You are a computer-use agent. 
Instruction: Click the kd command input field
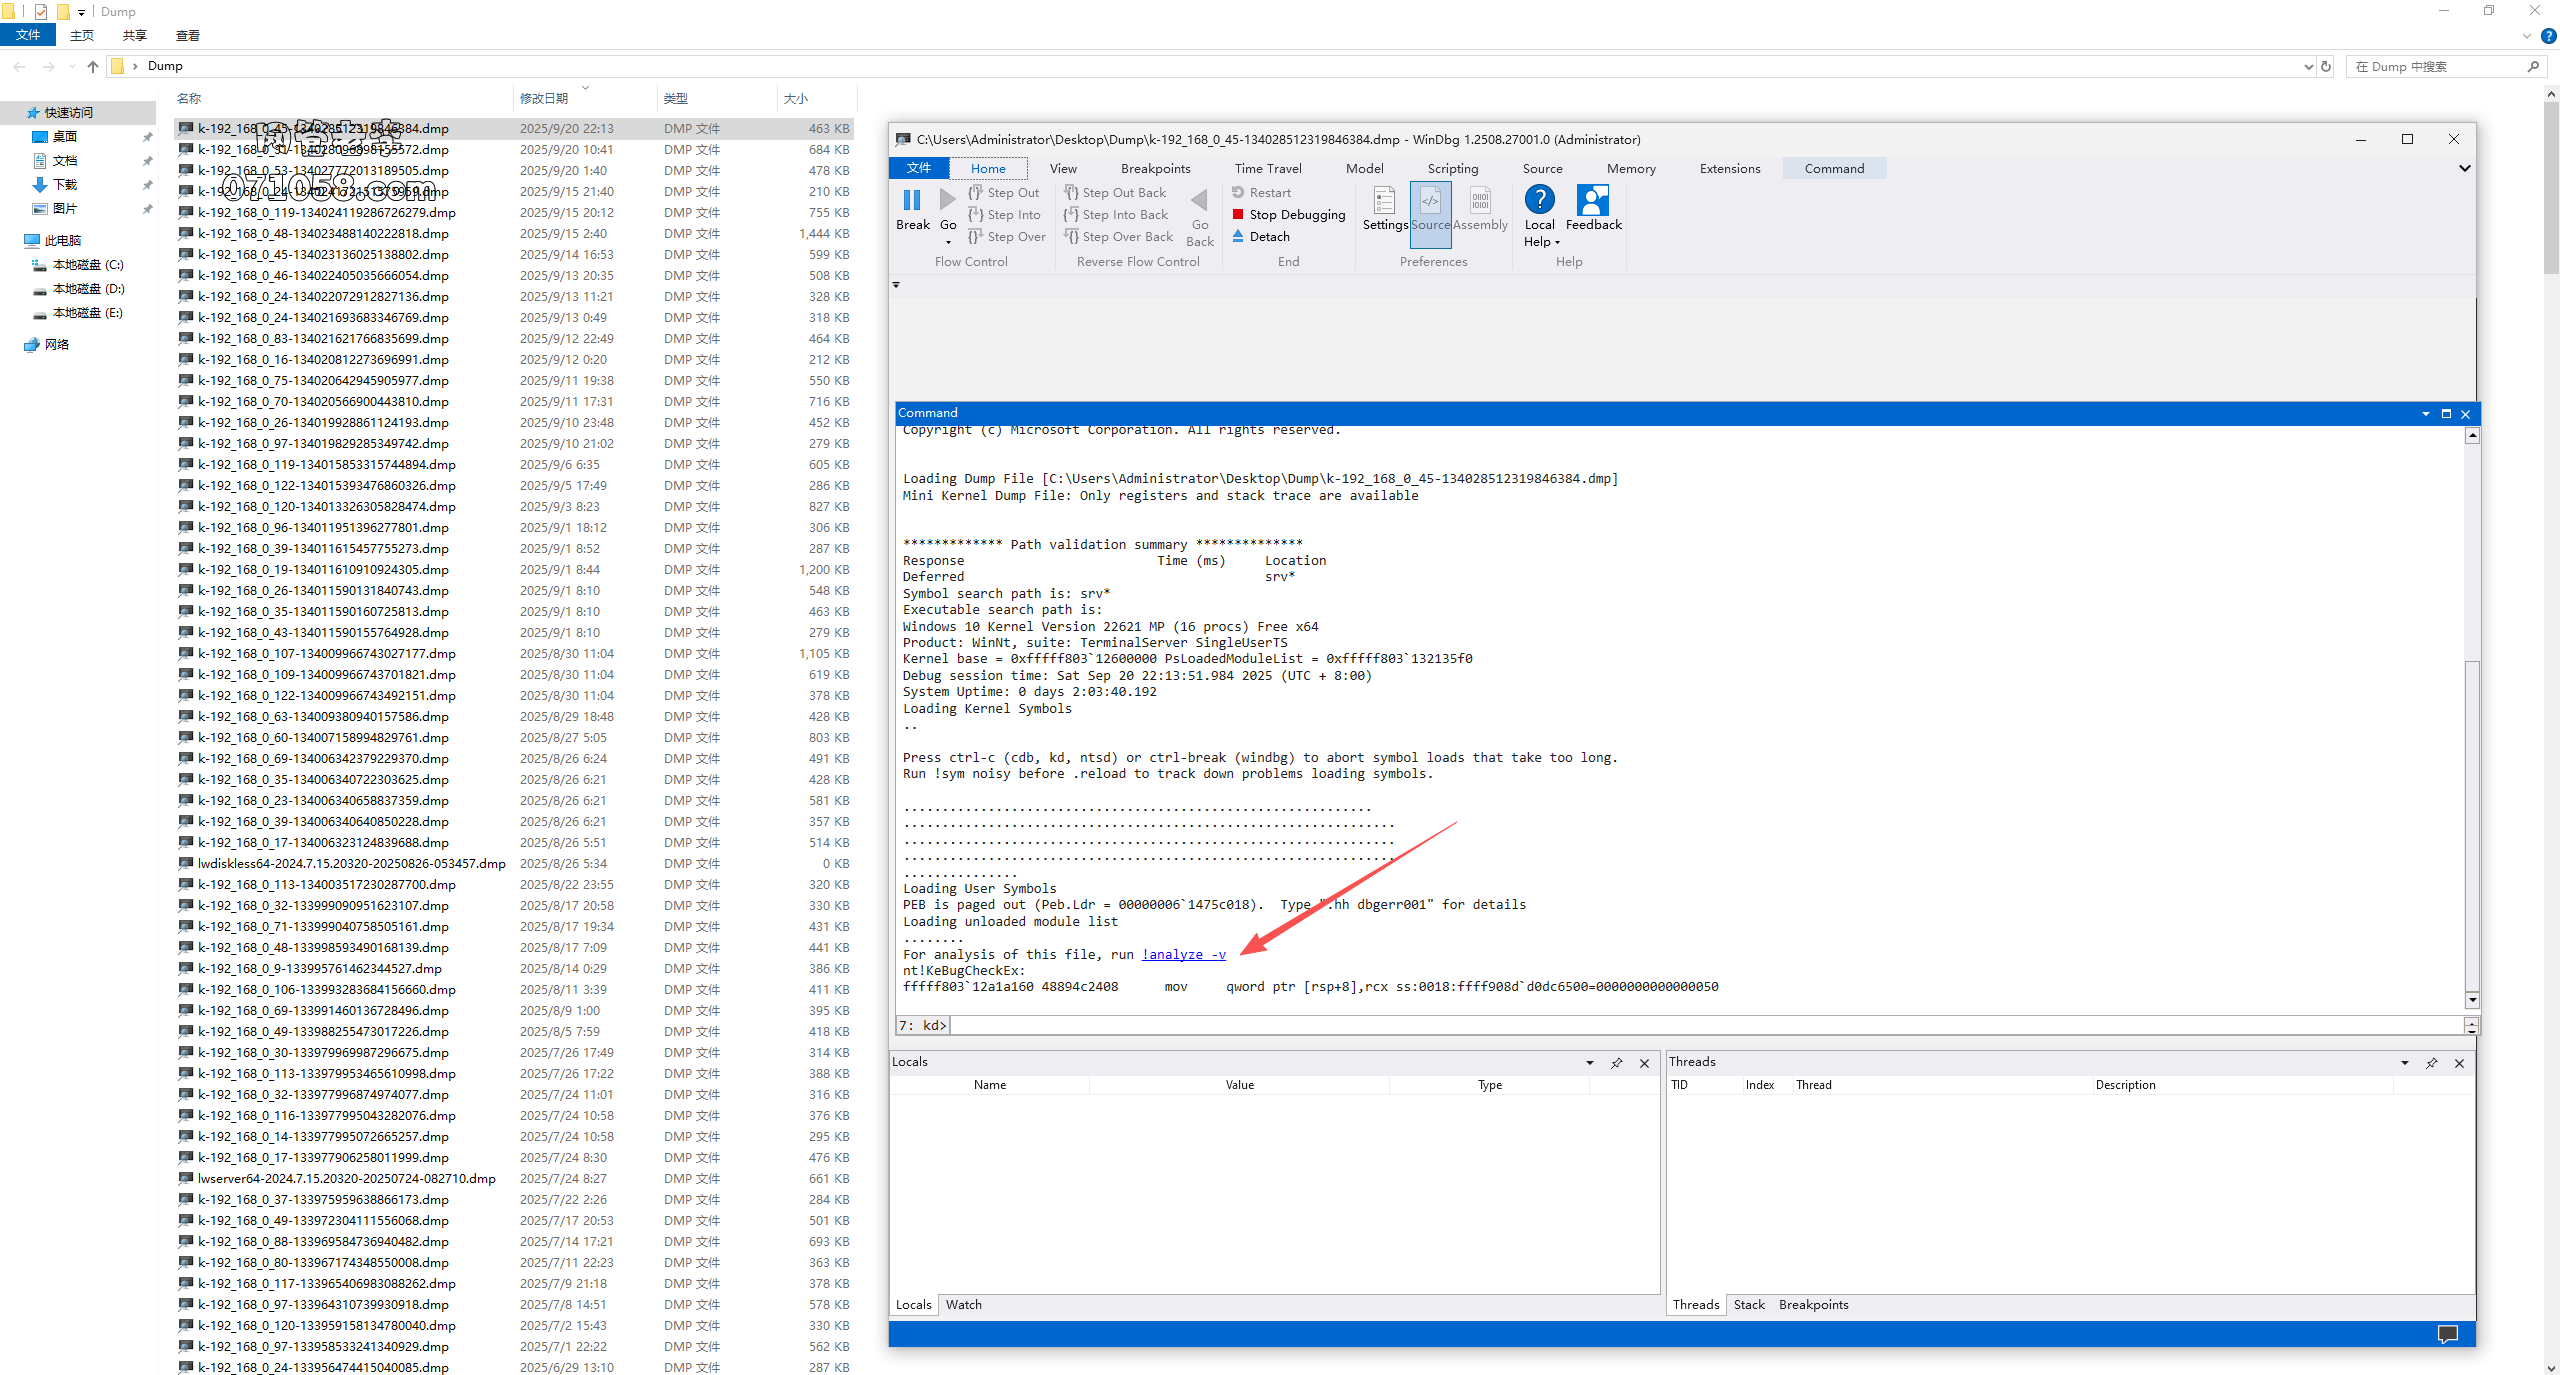pyautogui.click(x=1700, y=1025)
